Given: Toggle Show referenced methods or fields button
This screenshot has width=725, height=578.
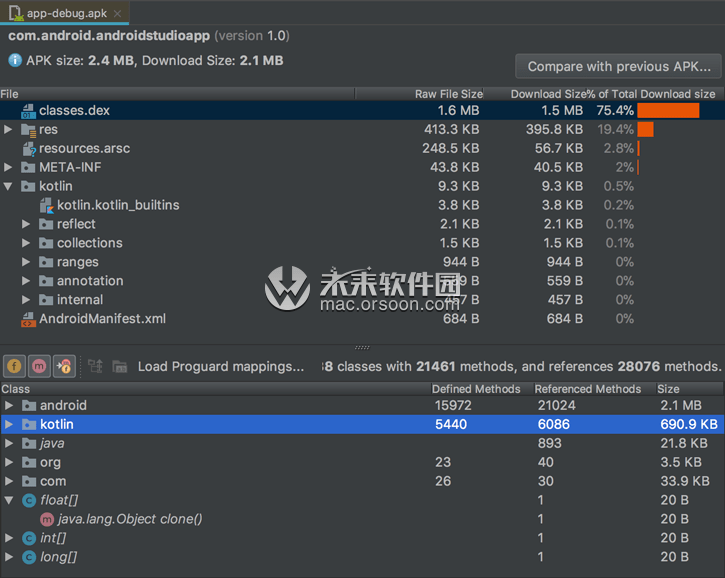Looking at the screenshot, I should [64, 367].
